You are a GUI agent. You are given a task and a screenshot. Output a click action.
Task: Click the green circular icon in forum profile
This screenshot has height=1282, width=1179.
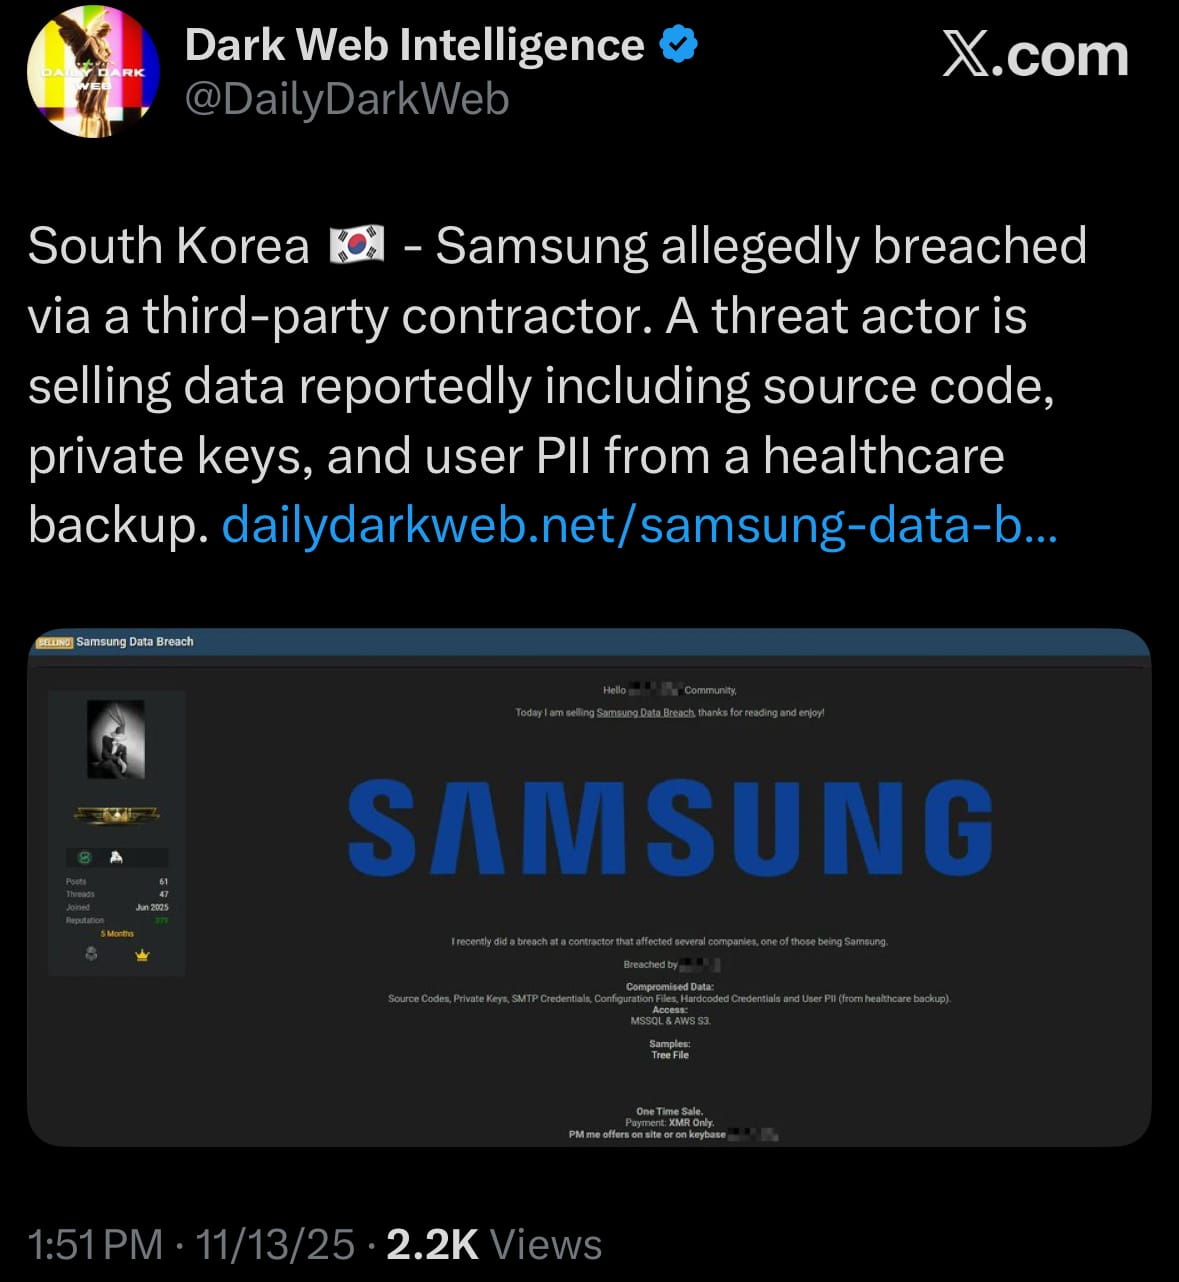(85, 858)
